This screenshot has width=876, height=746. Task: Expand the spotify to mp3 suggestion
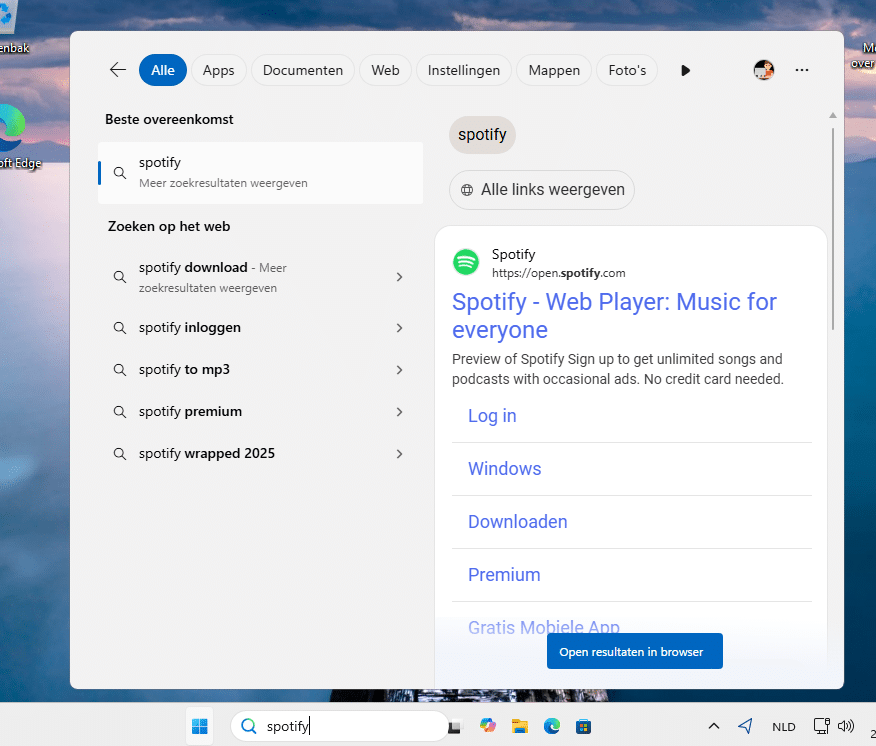coord(399,369)
